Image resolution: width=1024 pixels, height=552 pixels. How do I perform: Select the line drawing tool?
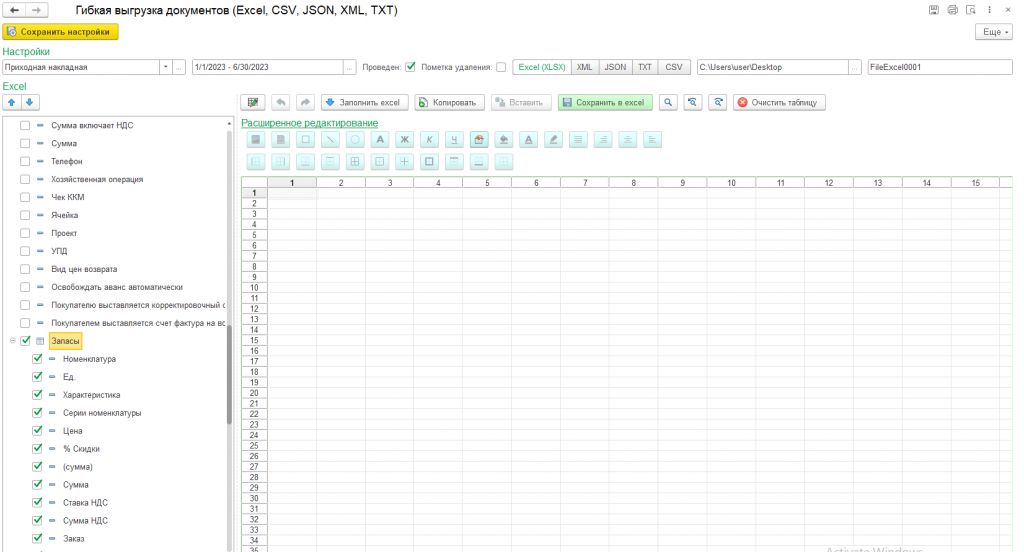pos(330,140)
